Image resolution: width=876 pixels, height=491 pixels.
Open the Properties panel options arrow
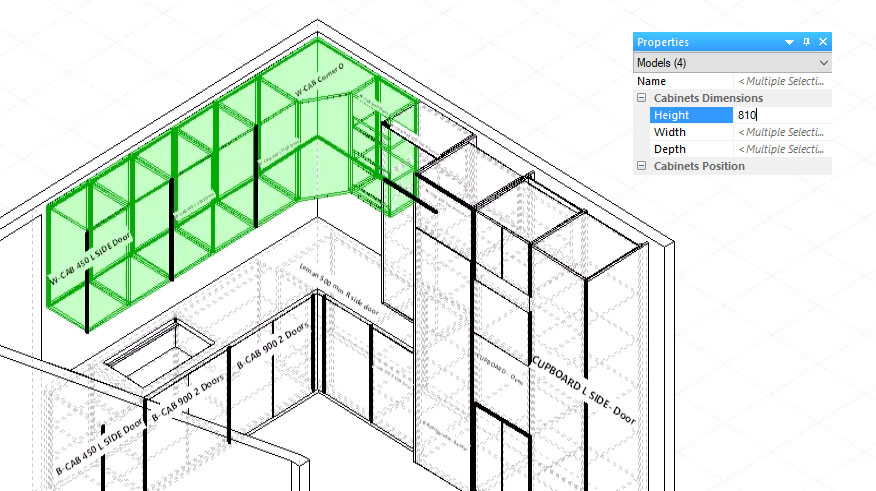[789, 42]
